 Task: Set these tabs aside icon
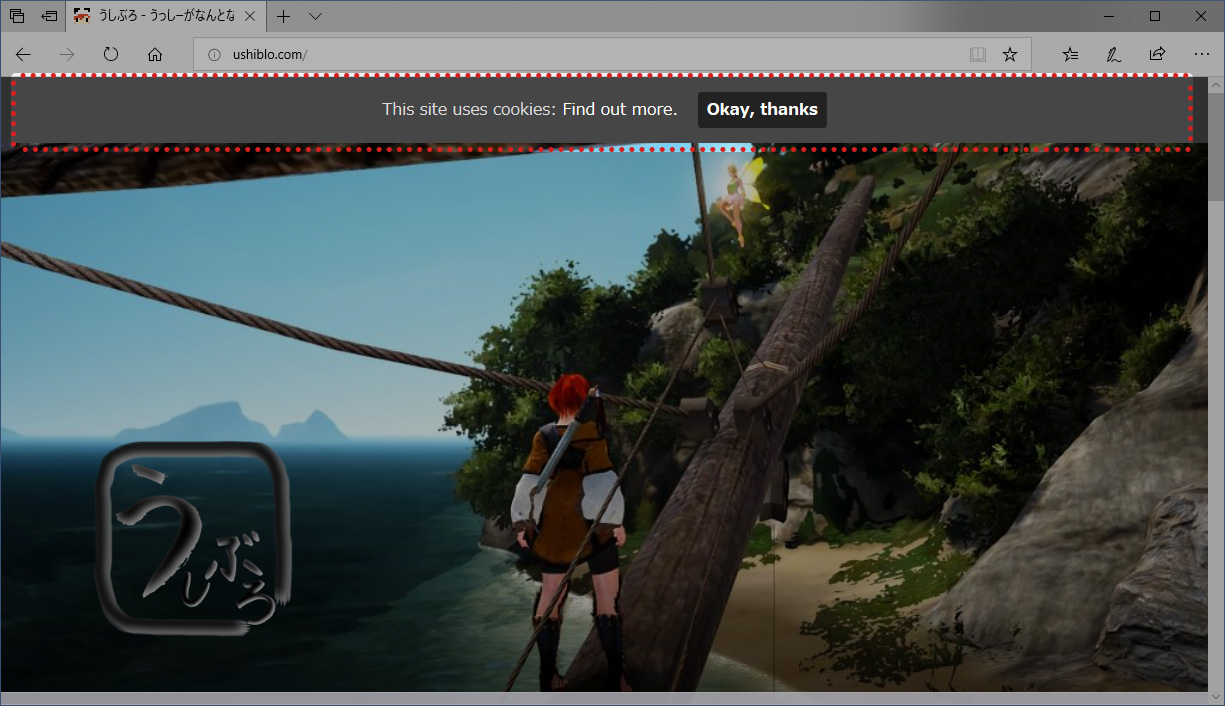coord(49,16)
